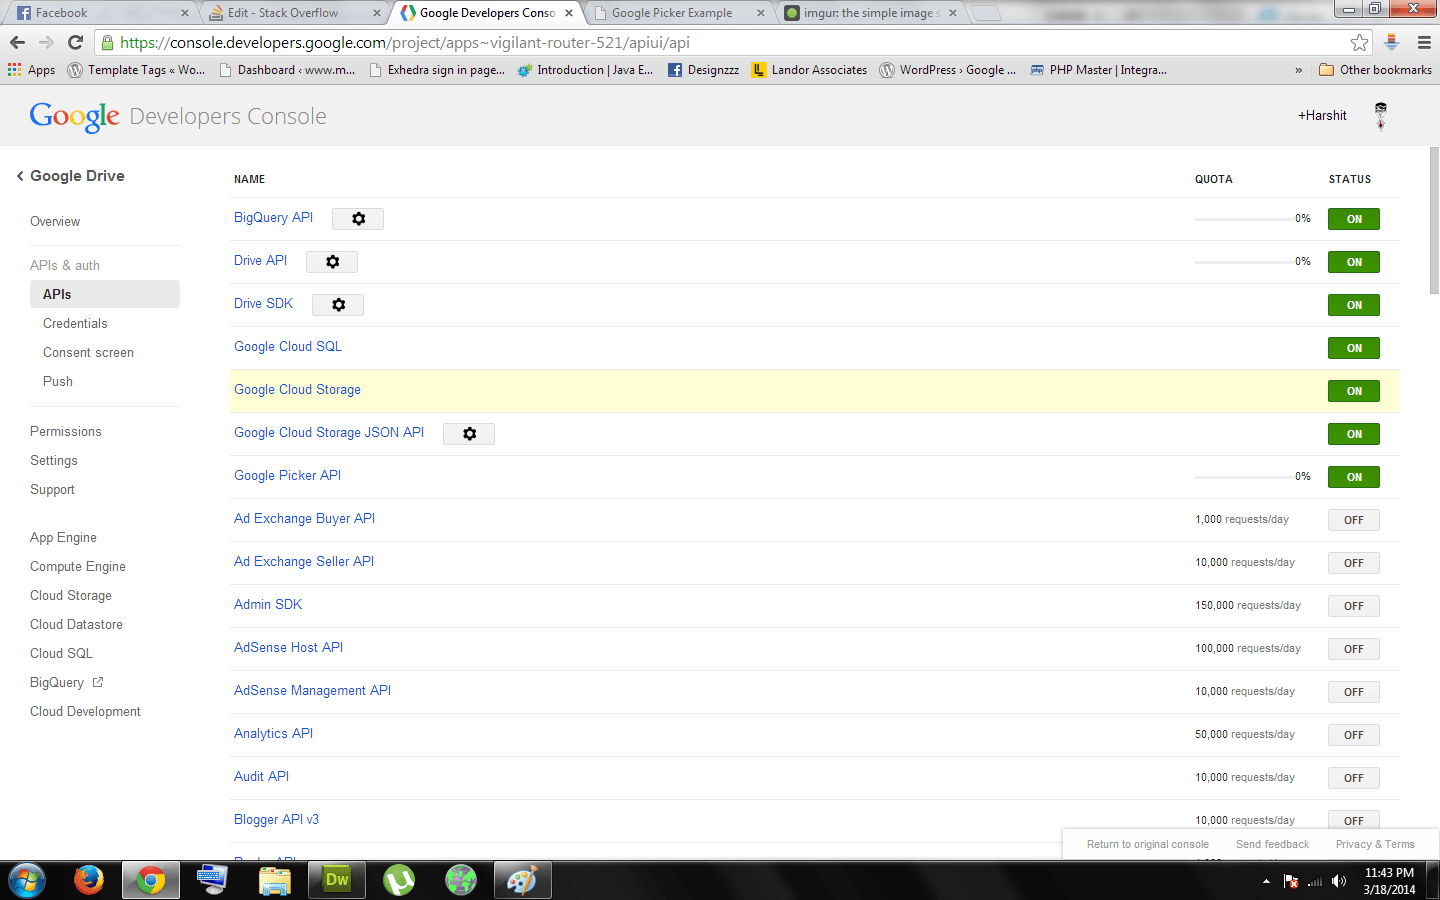Bookmark this page with the star icon
Viewport: 1440px width, 900px height.
click(1359, 42)
